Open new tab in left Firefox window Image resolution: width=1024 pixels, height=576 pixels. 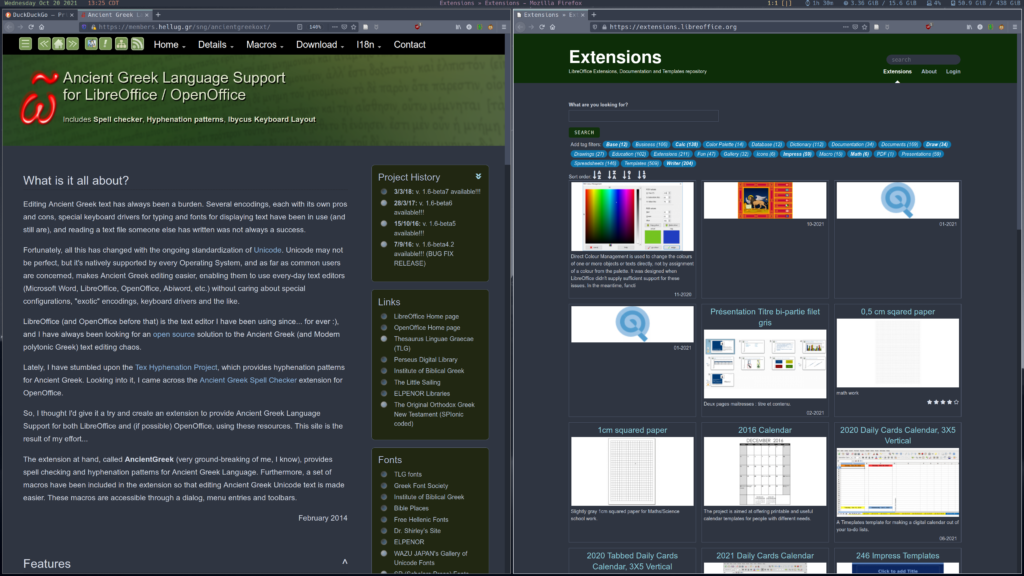click(158, 14)
